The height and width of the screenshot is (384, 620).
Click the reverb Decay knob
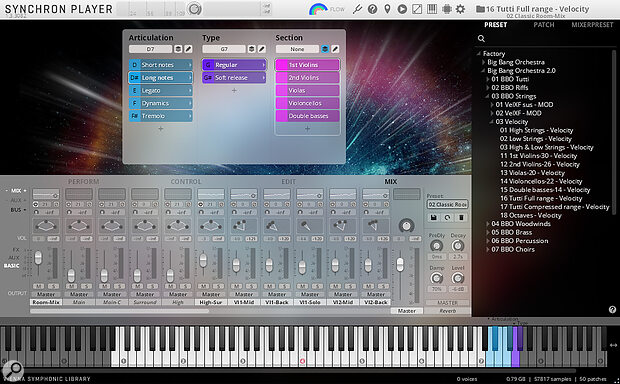(457, 246)
